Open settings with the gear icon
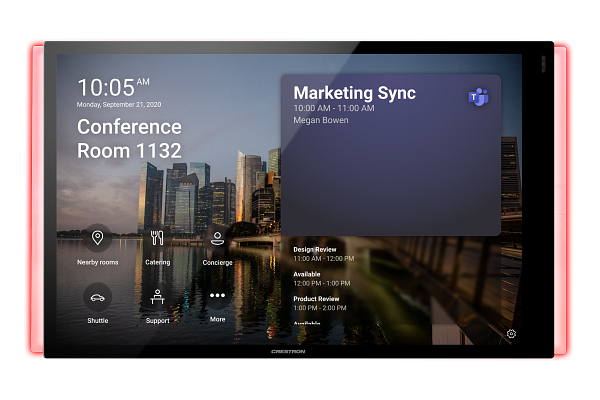Viewport: 600px width, 400px height. [511, 334]
